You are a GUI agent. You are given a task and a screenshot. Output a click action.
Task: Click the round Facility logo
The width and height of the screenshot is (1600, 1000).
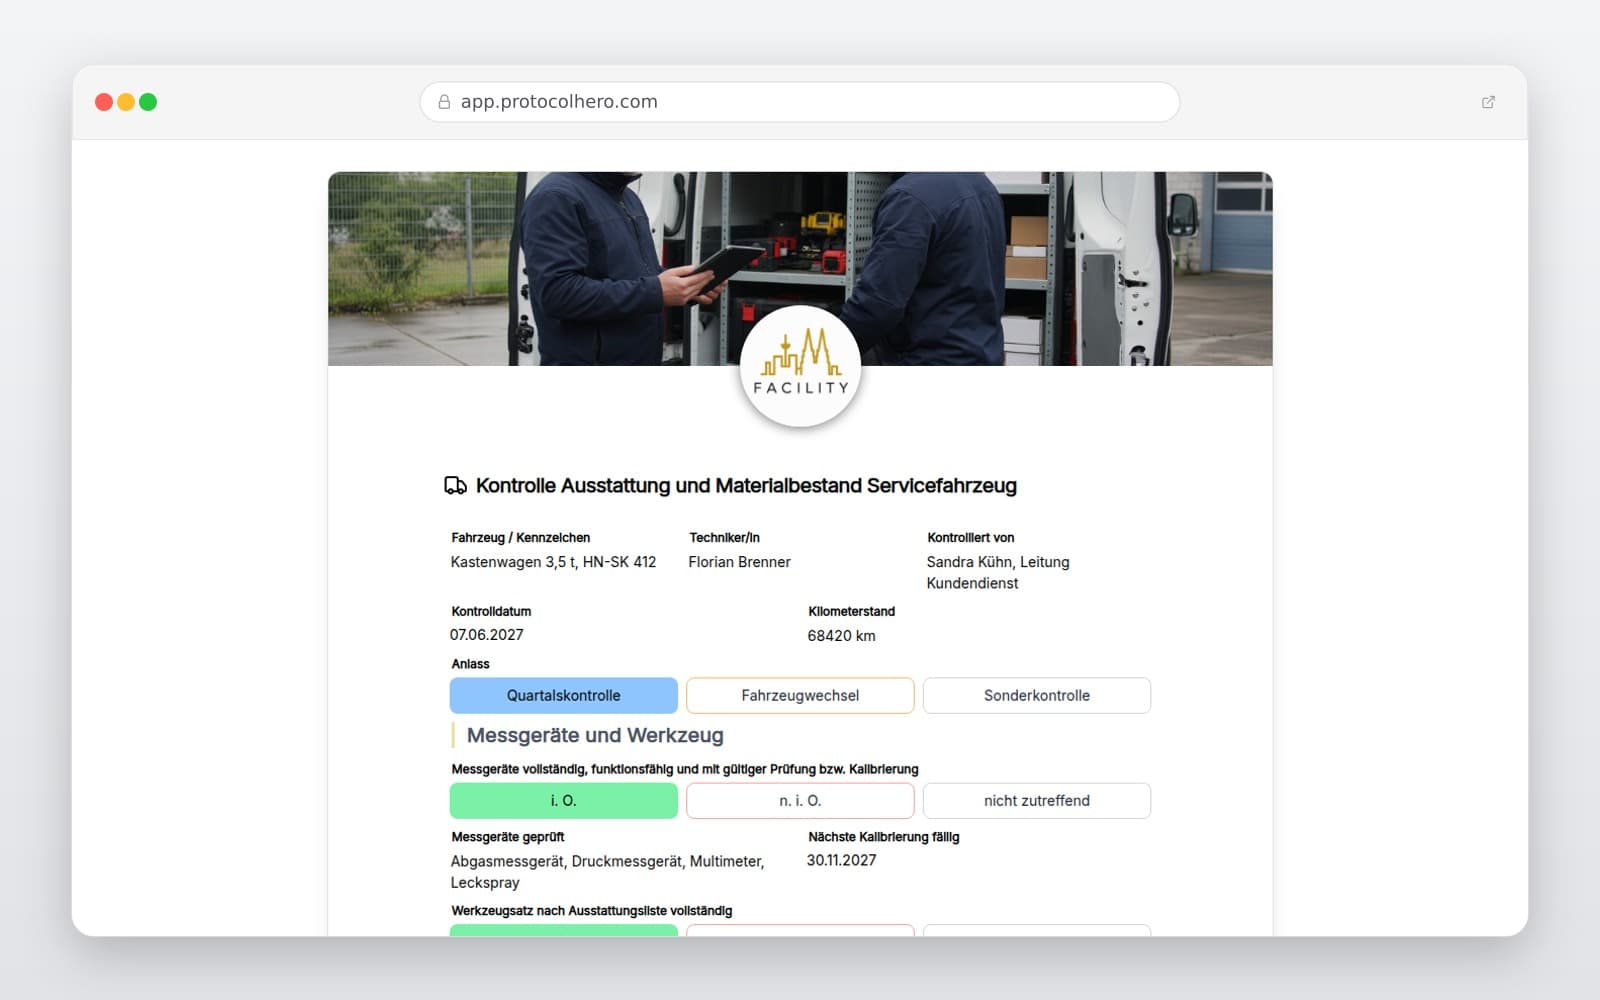click(x=800, y=366)
